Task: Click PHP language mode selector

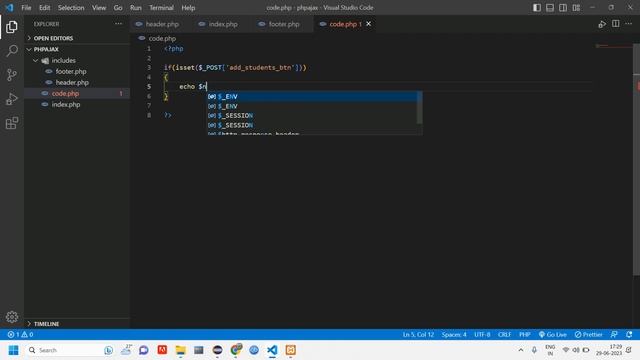Action: coord(524,334)
